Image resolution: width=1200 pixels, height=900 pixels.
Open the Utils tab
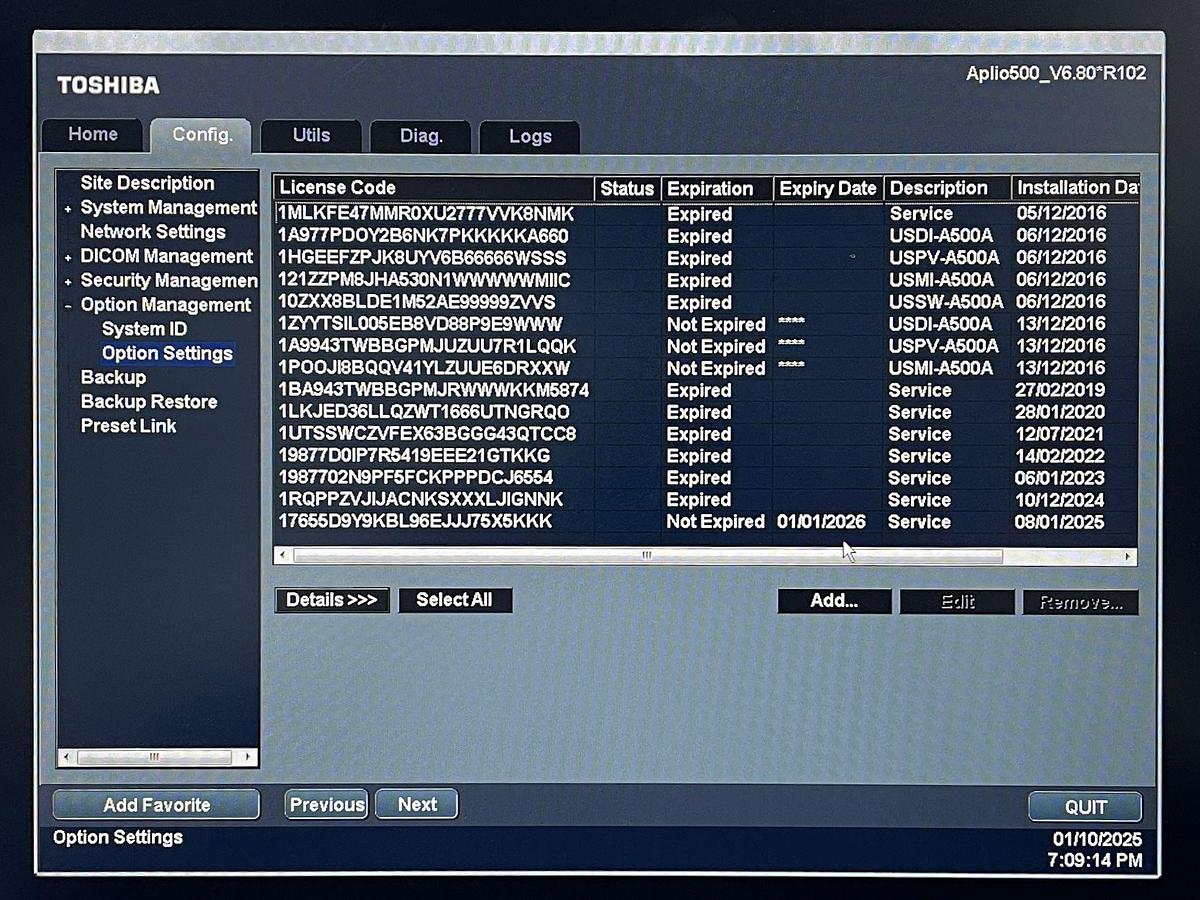311,136
